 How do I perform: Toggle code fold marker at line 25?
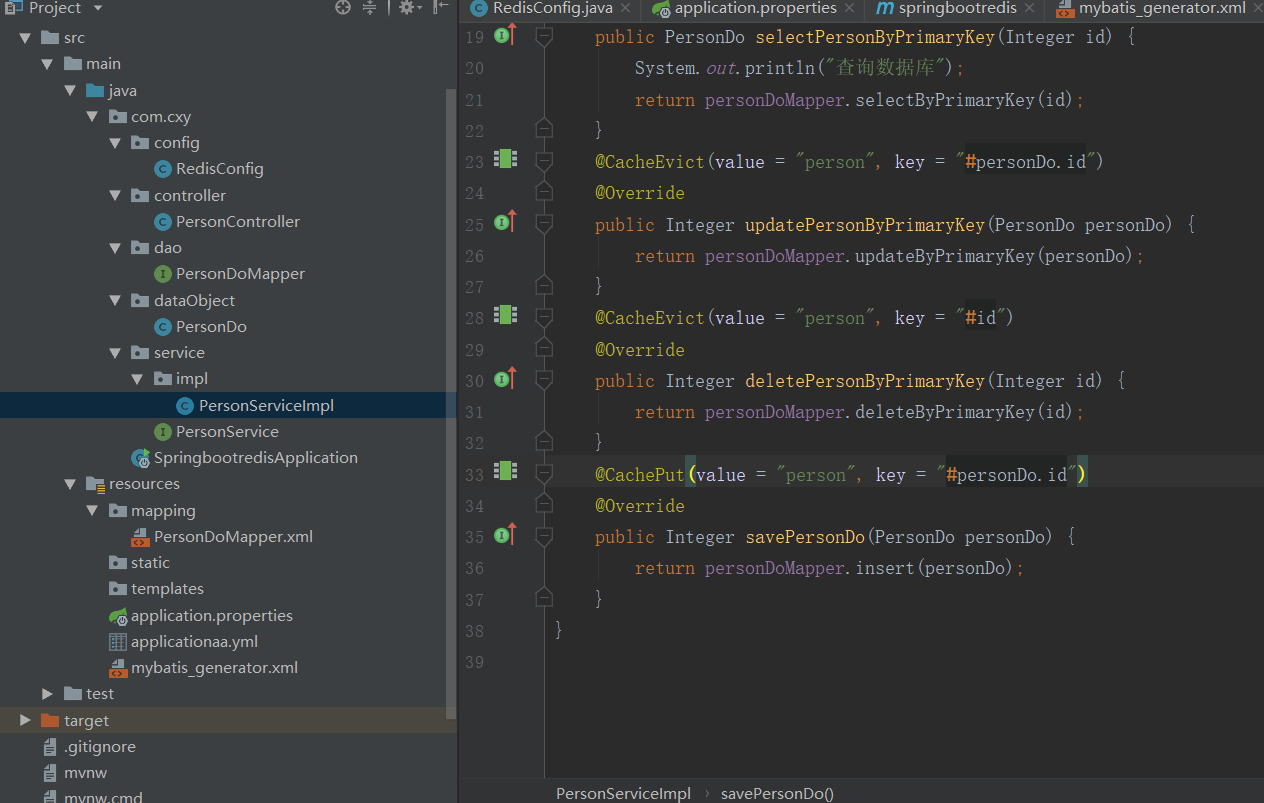[544, 224]
